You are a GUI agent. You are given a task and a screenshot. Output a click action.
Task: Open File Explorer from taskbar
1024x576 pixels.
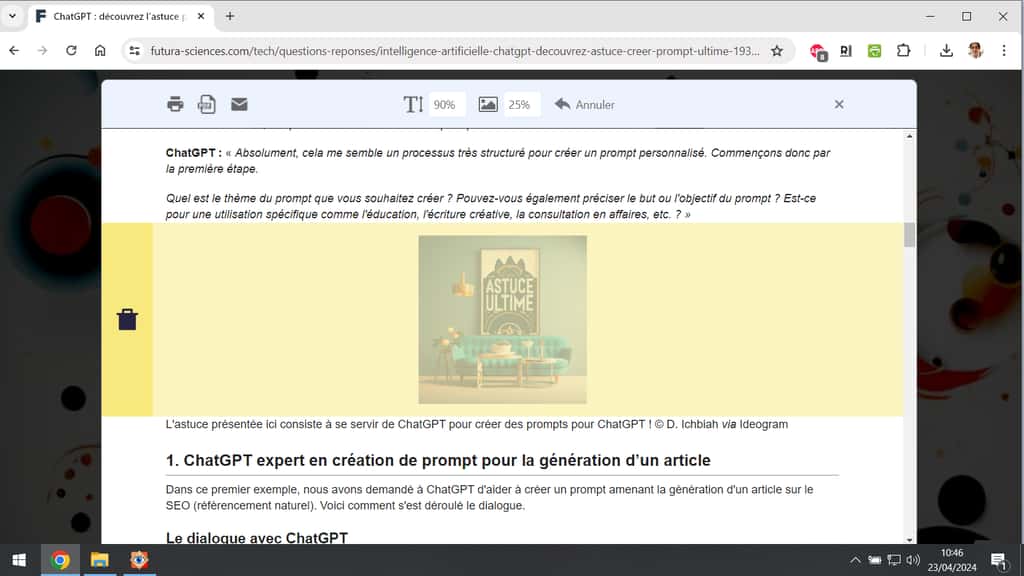pyautogui.click(x=99, y=560)
